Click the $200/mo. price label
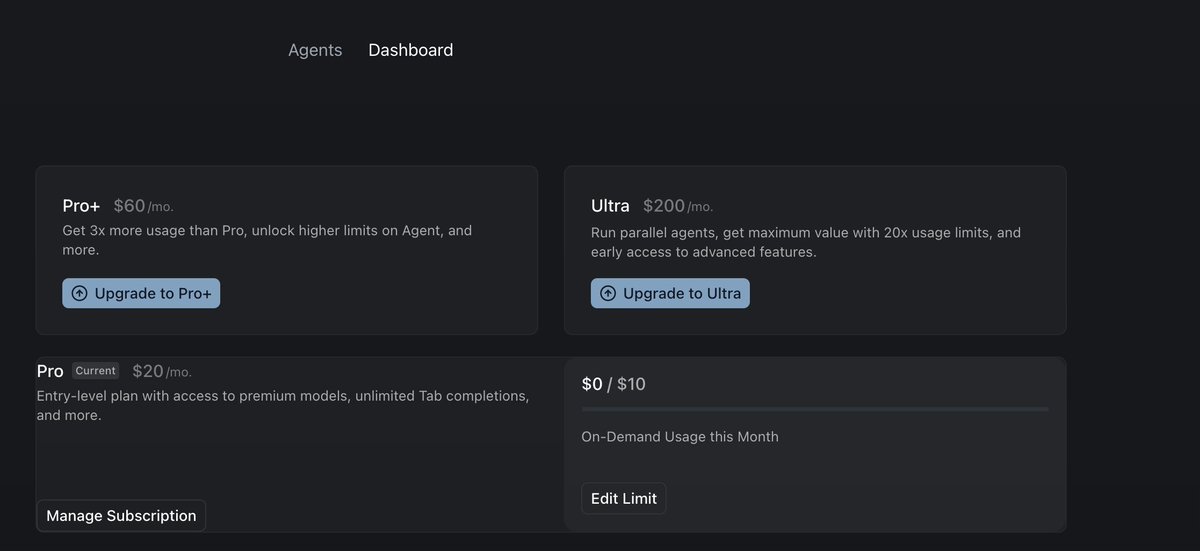The width and height of the screenshot is (1200, 551). point(677,206)
